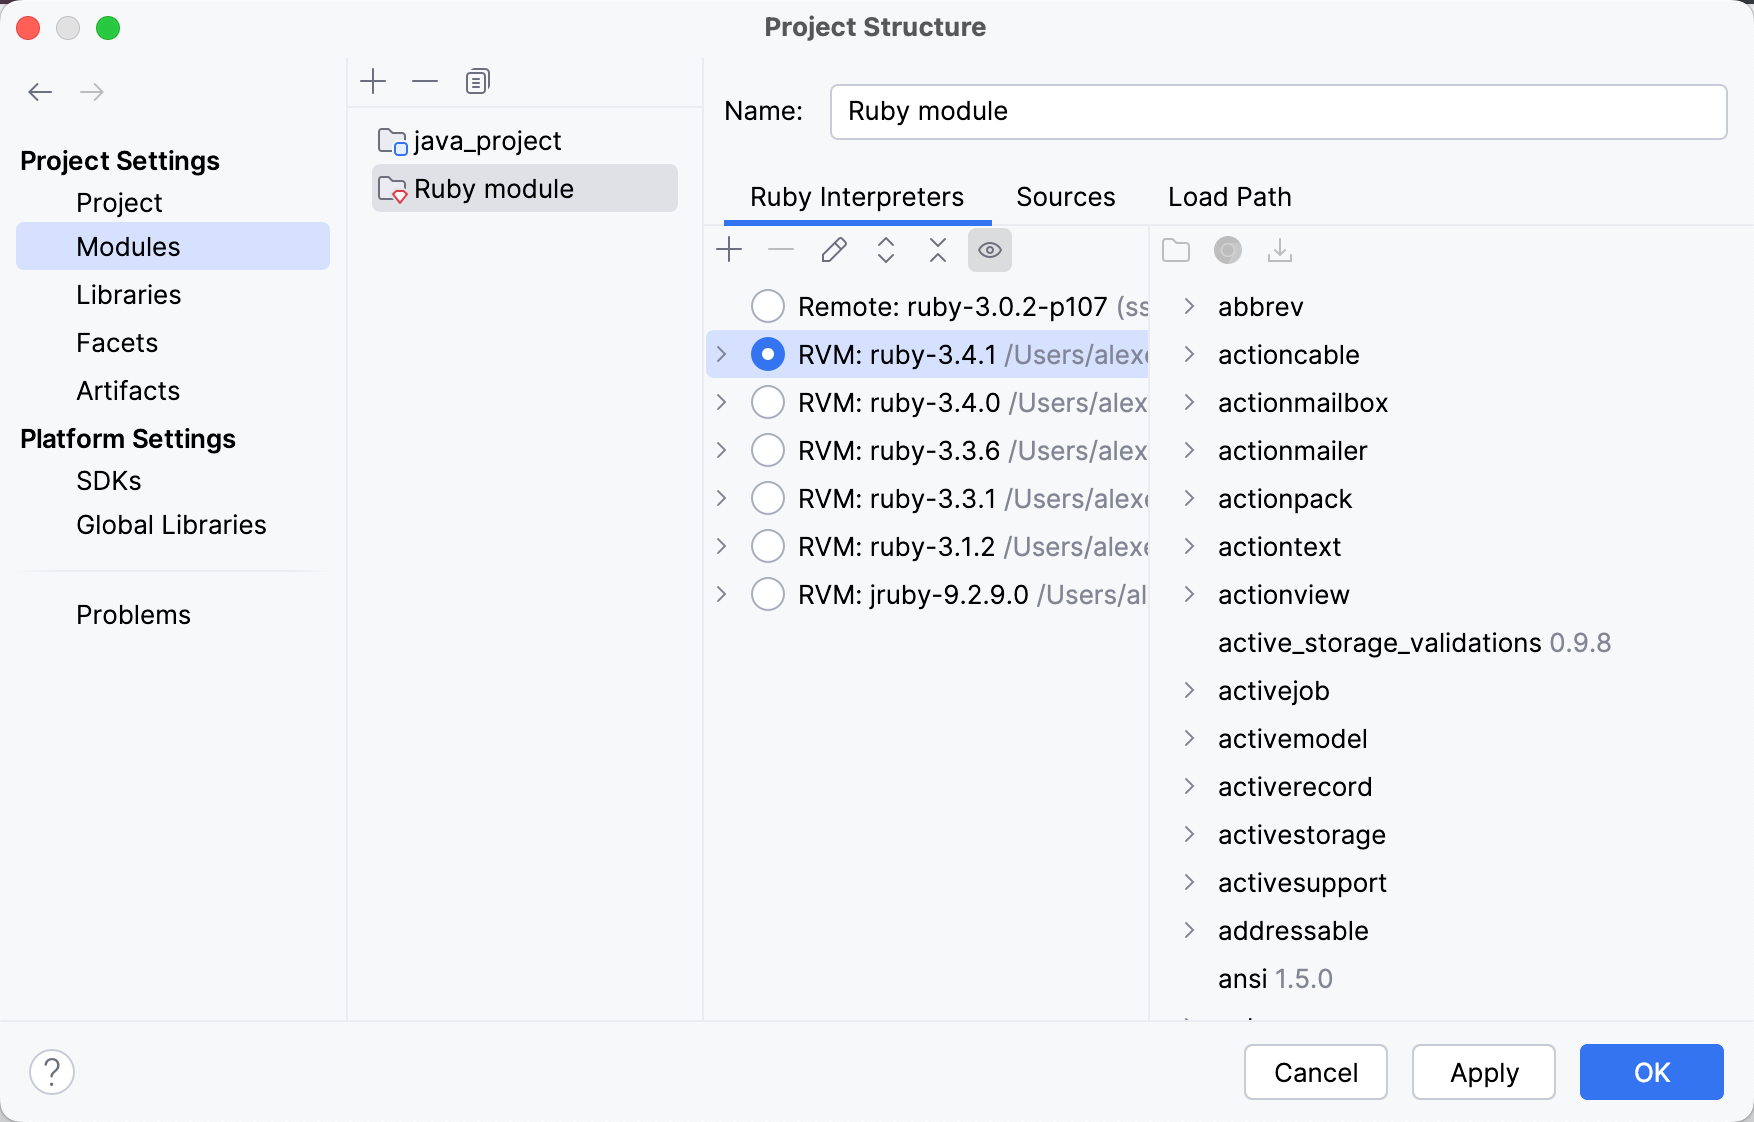The width and height of the screenshot is (1754, 1122).
Task: Download gems using the download icon
Action: pyautogui.click(x=1281, y=250)
